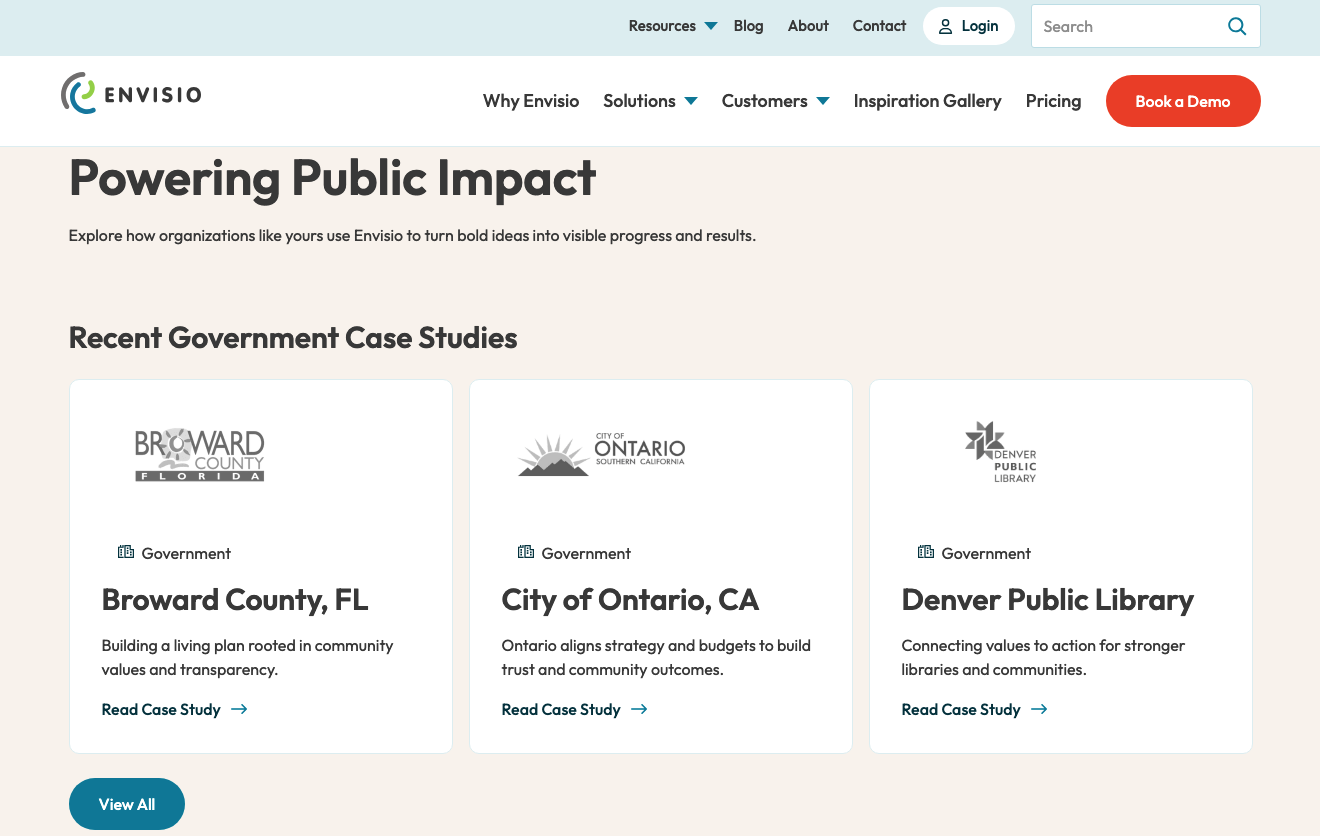Click the Government building icon on Ontario card
Viewport: 1320px width, 836px height.
coord(525,551)
